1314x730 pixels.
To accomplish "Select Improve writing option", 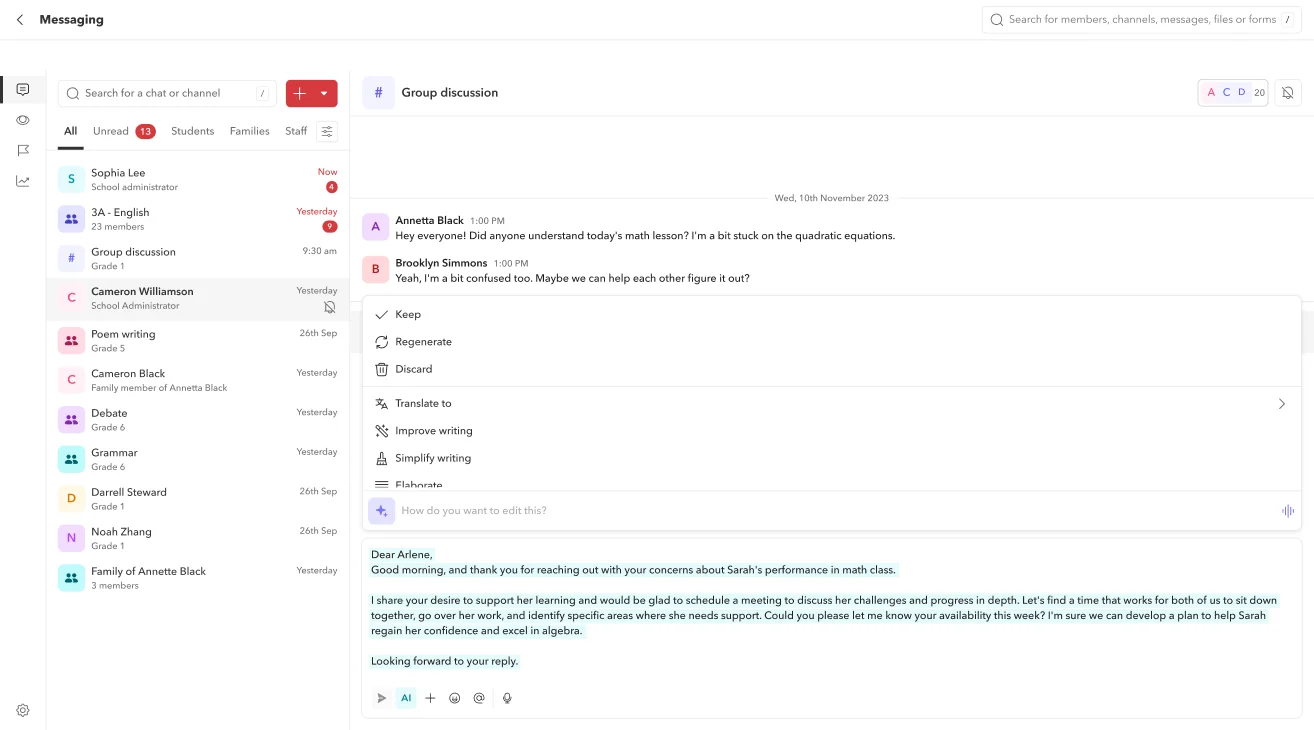I will [x=832, y=431].
